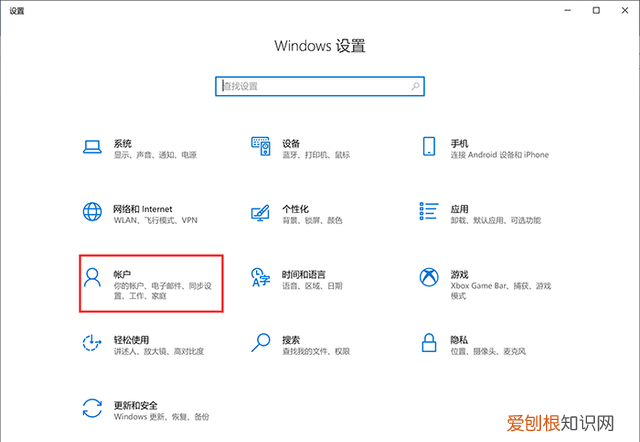Screen dimensions: 640x442
Task: Select the 系统 title text
Action: [x=123, y=144]
